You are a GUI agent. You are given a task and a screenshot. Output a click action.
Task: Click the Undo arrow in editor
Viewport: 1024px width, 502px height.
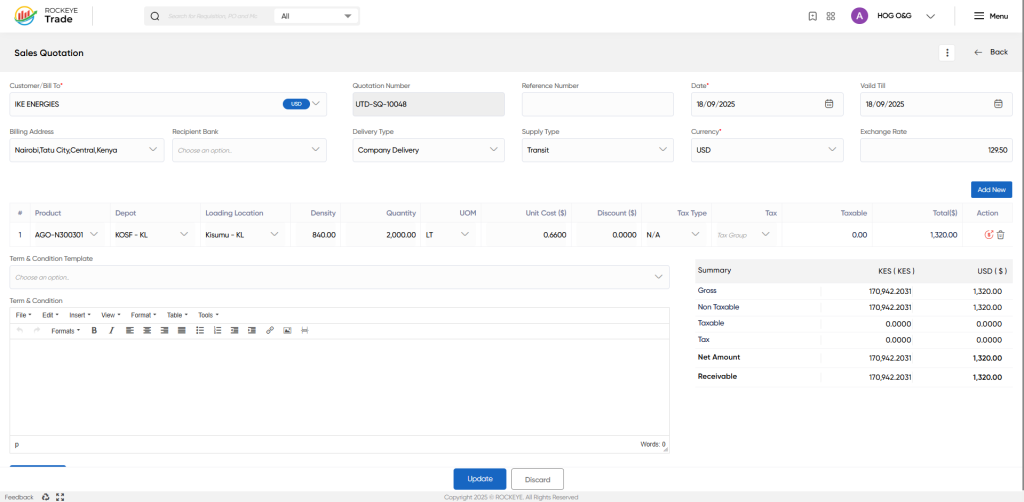click(x=20, y=331)
